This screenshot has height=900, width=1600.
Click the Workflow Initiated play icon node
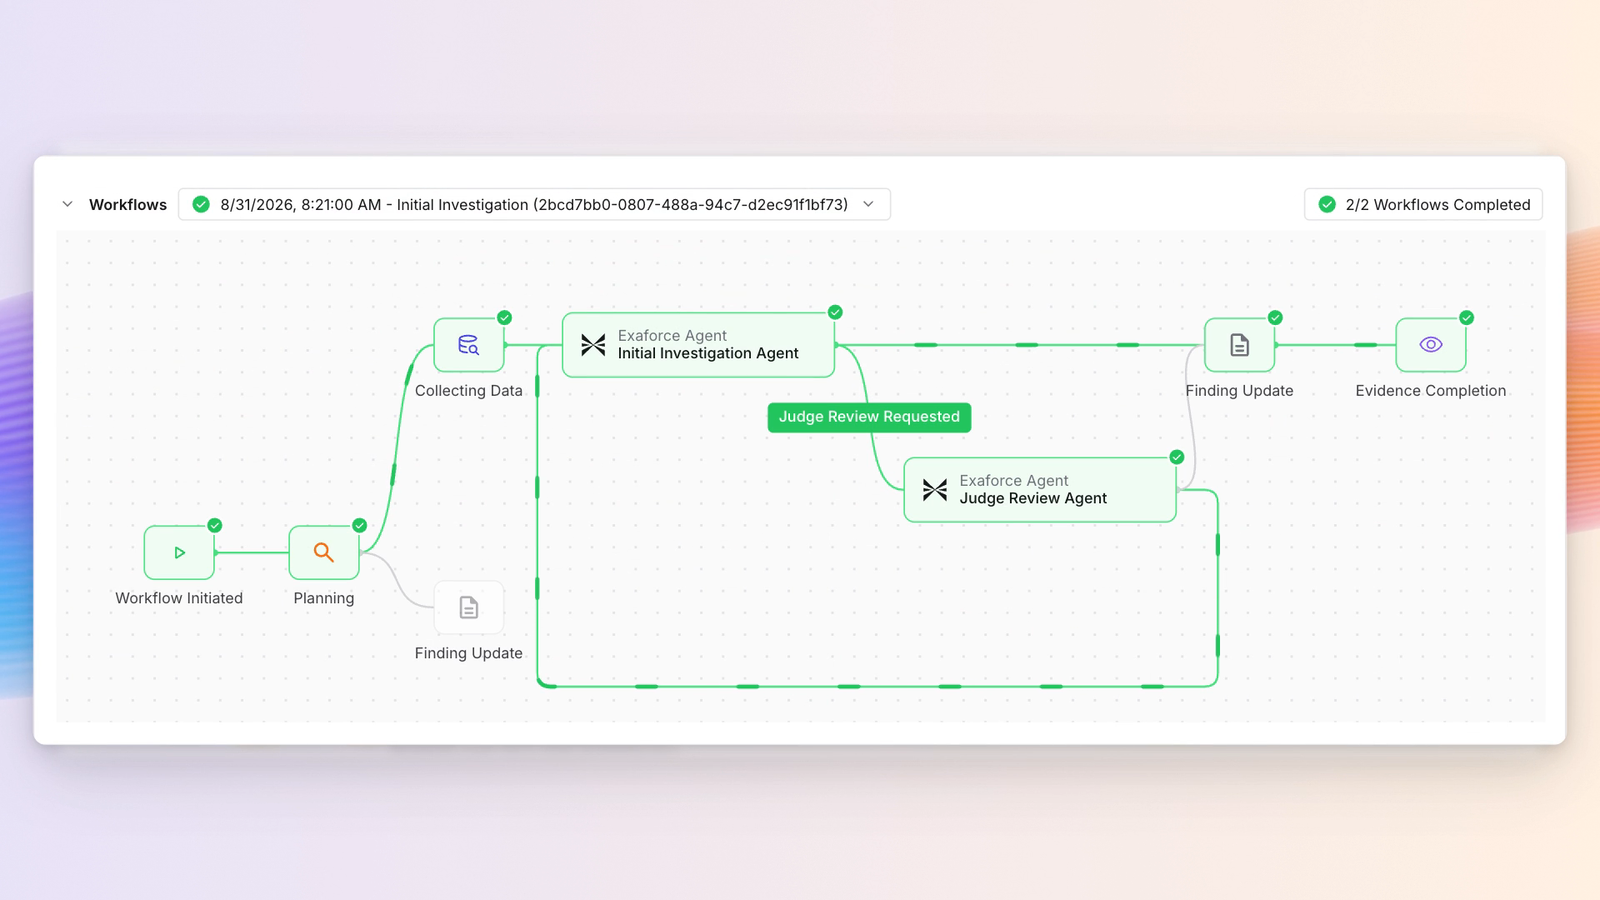coord(179,552)
